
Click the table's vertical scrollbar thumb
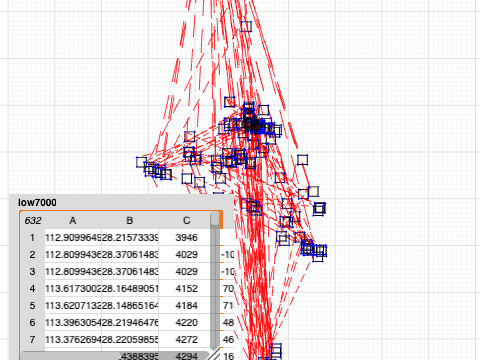215,220
